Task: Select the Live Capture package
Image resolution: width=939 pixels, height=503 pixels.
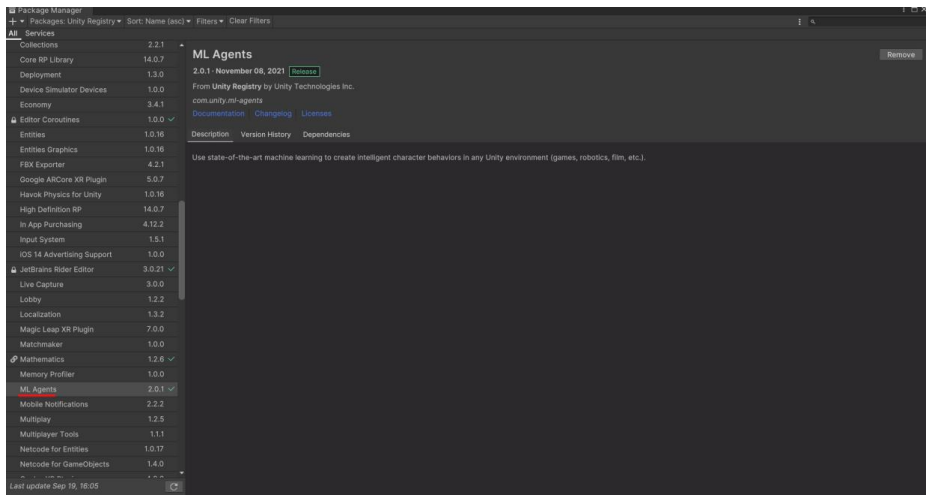Action: click(92, 284)
